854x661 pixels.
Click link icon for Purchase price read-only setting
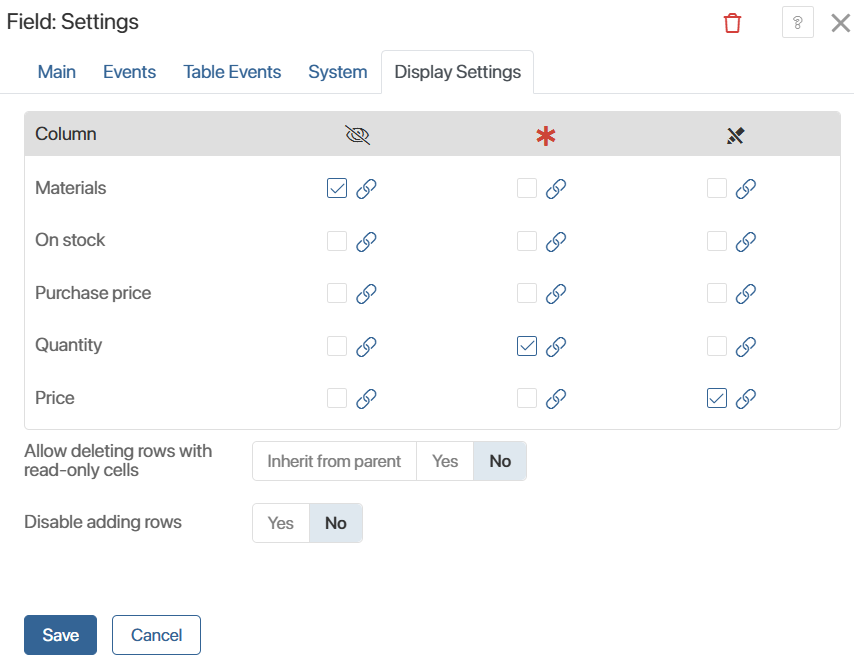pyautogui.click(x=746, y=293)
